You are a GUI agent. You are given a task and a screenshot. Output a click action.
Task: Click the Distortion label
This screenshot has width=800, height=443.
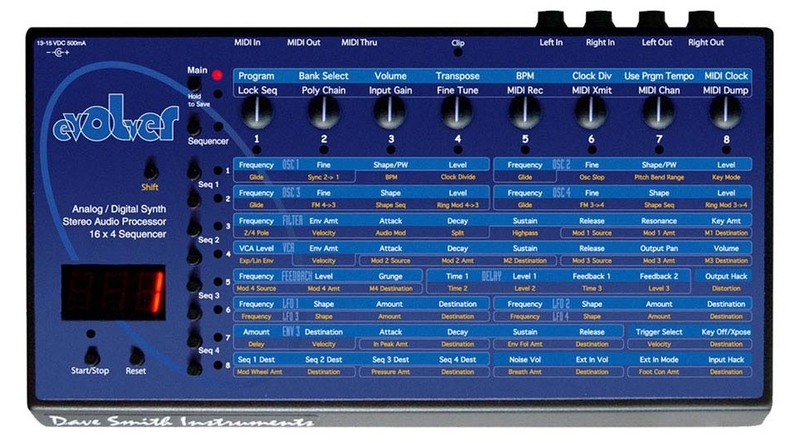(726, 288)
